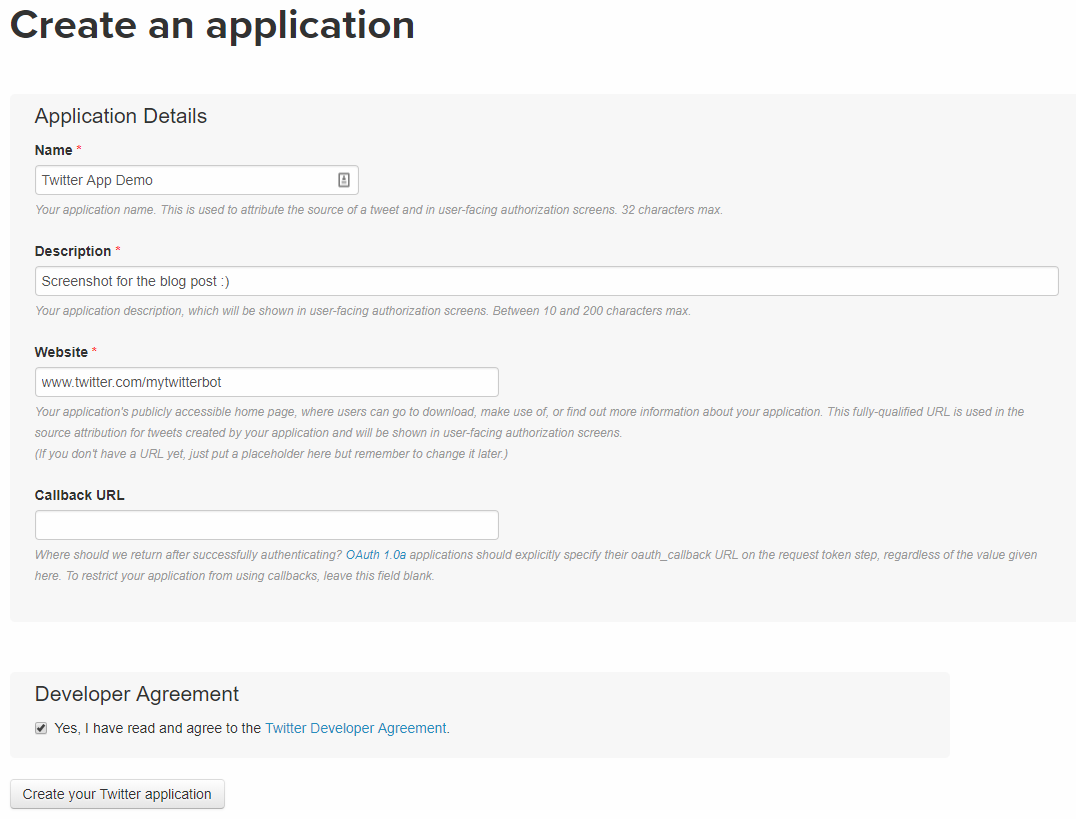The width and height of the screenshot is (1076, 819).
Task: Click the 'Callback URL' field label
Action: 80,495
